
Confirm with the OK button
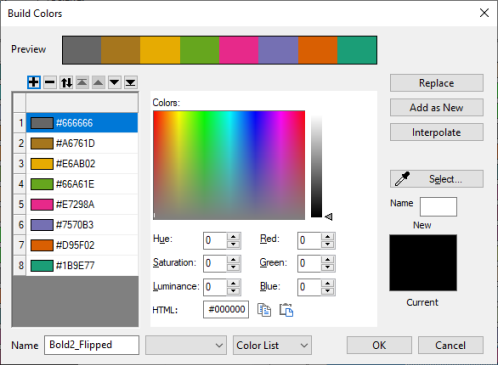pos(379,345)
